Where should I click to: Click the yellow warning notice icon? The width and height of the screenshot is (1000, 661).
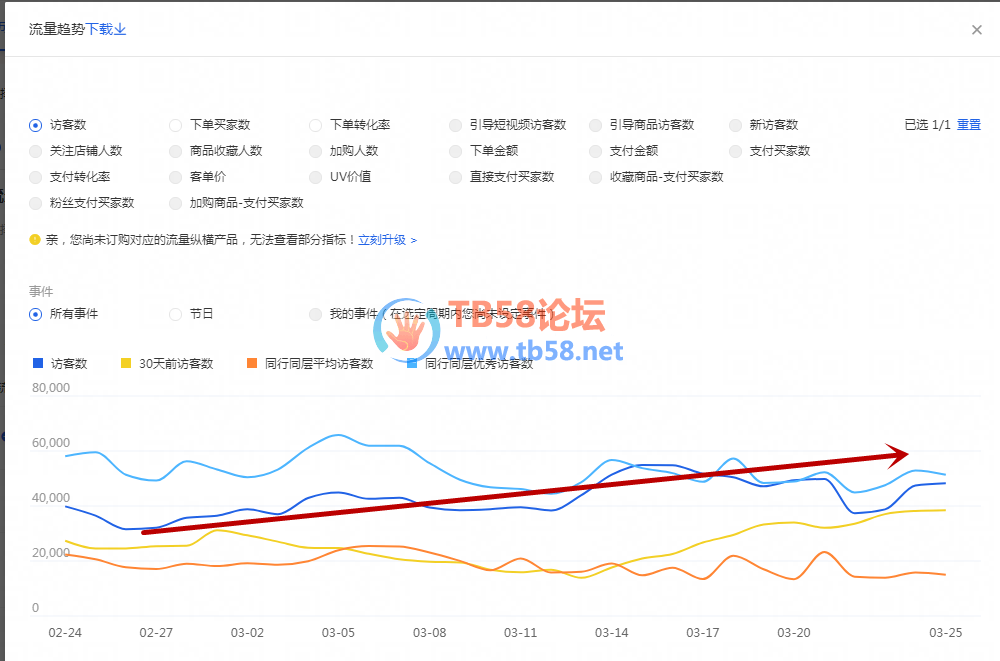point(35,240)
